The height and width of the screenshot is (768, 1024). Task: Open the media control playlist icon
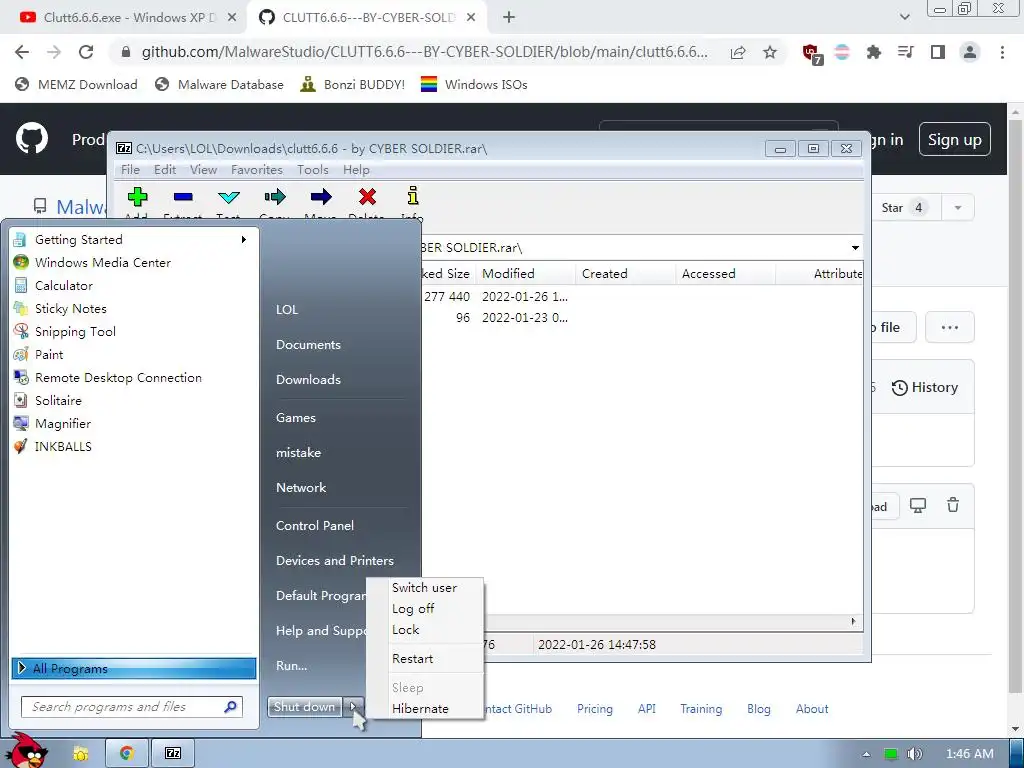coord(906,52)
